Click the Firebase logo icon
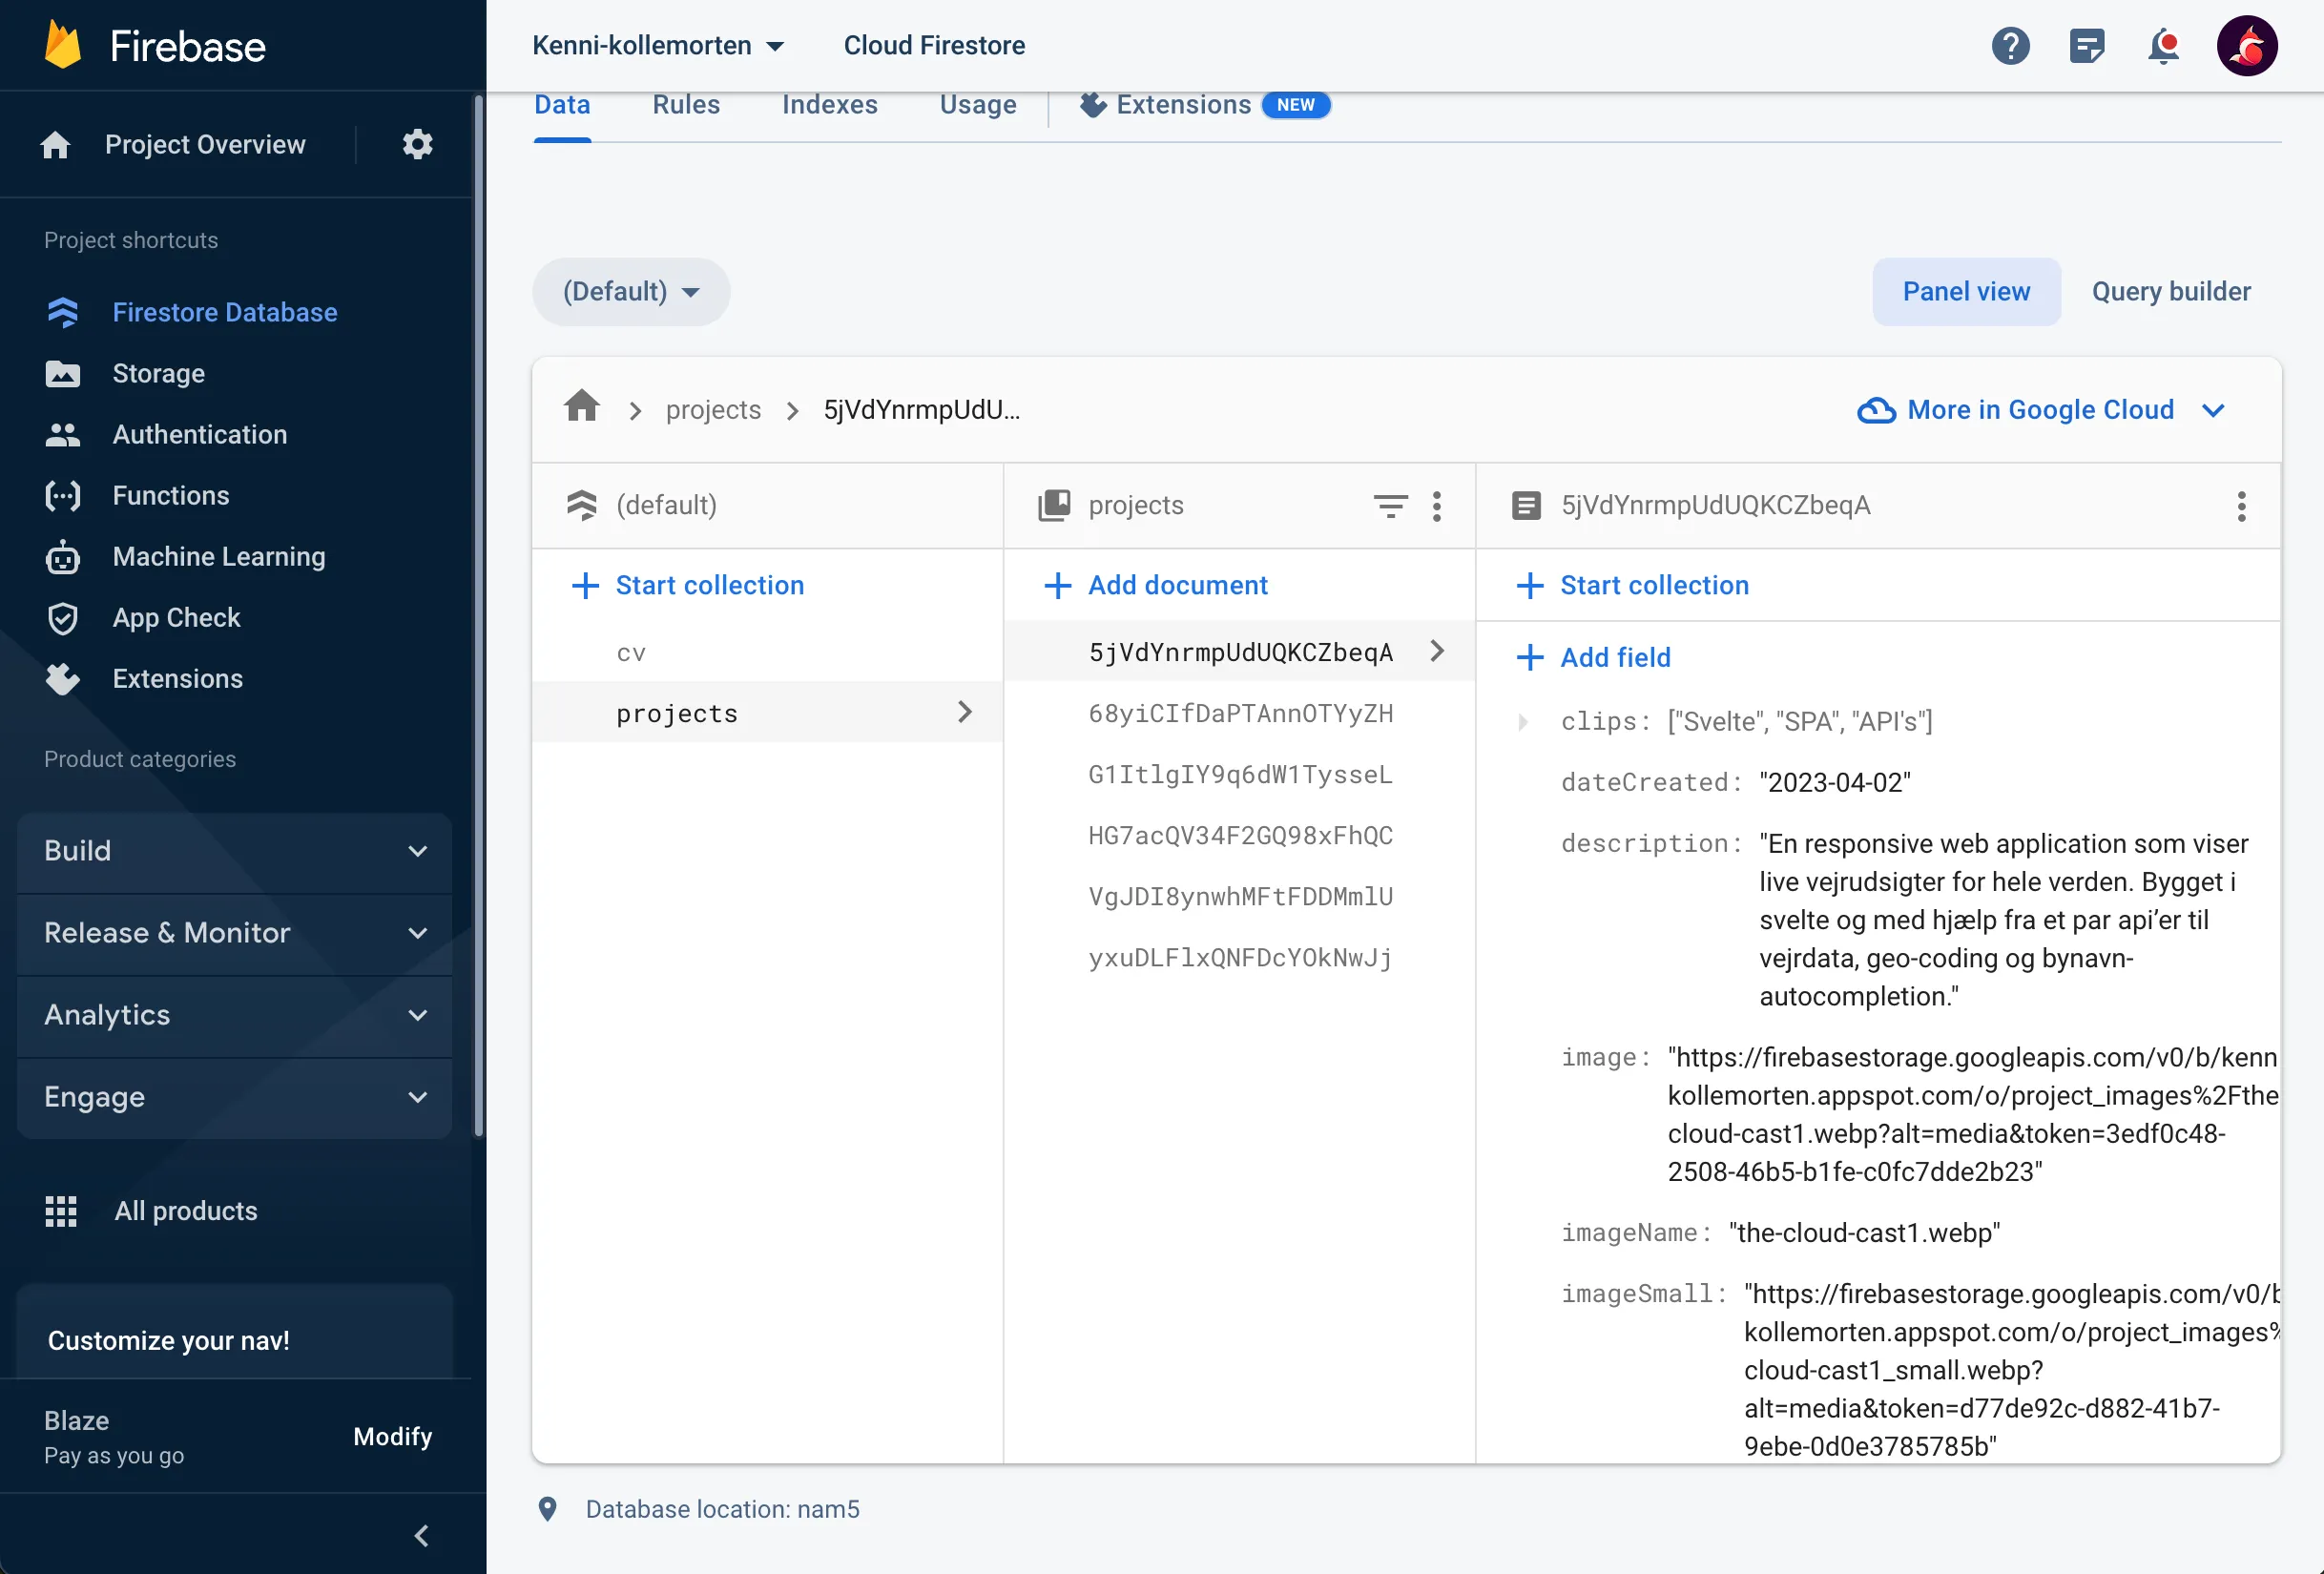Viewport: 2324px width, 1574px height. tap(63, 46)
